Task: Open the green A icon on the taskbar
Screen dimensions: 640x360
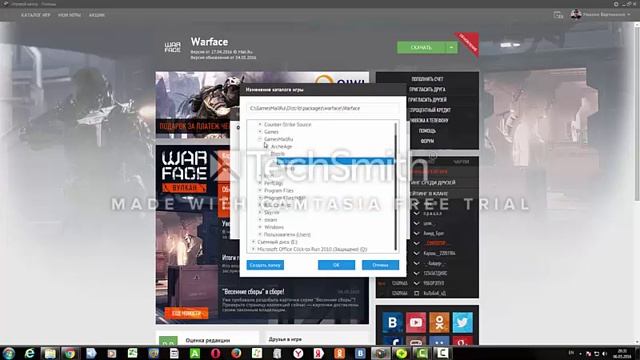Action: click(195, 353)
